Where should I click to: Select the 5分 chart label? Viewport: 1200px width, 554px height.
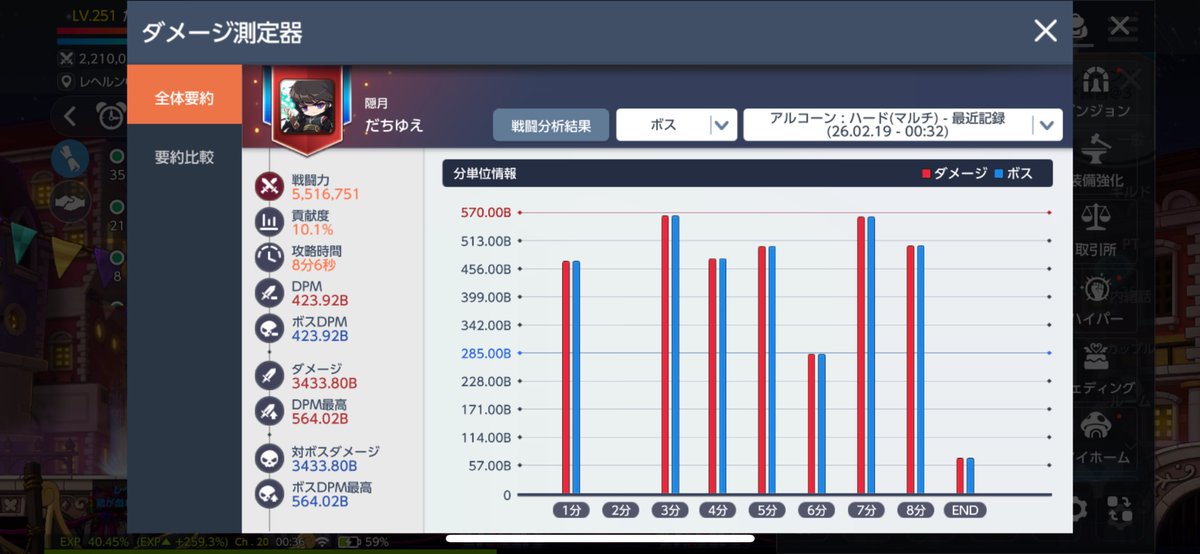click(x=767, y=510)
